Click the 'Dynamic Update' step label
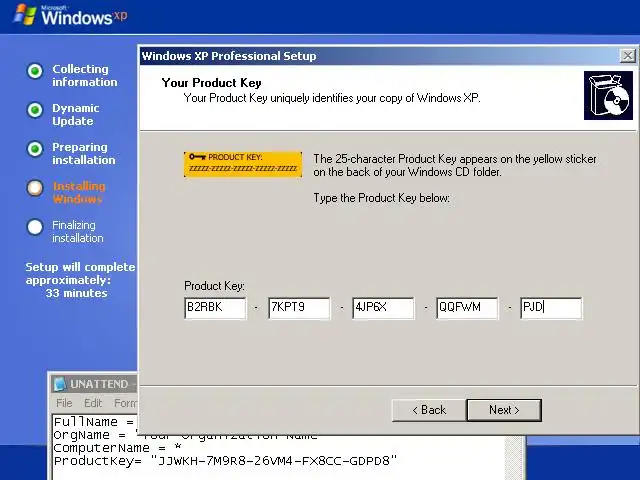 coord(76,115)
